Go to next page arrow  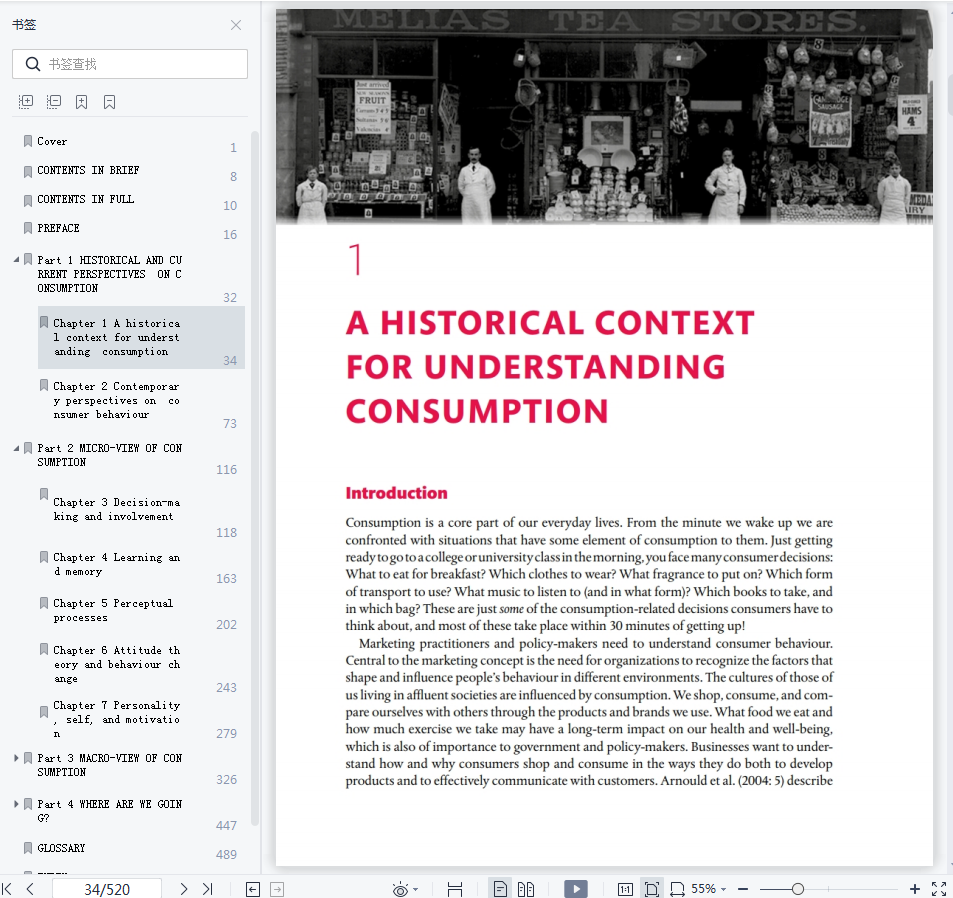[x=184, y=889]
